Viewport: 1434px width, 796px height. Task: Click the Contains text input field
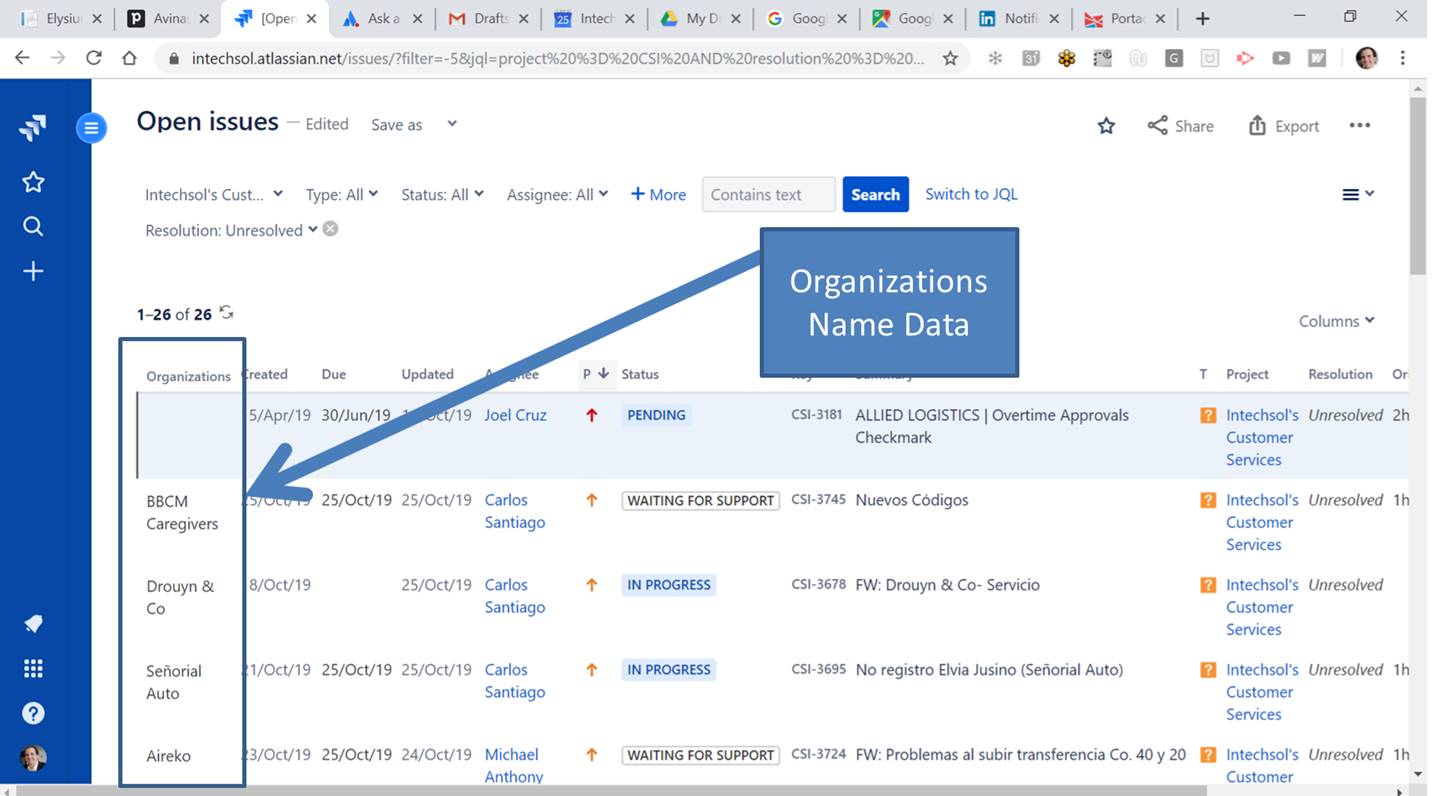(x=768, y=194)
